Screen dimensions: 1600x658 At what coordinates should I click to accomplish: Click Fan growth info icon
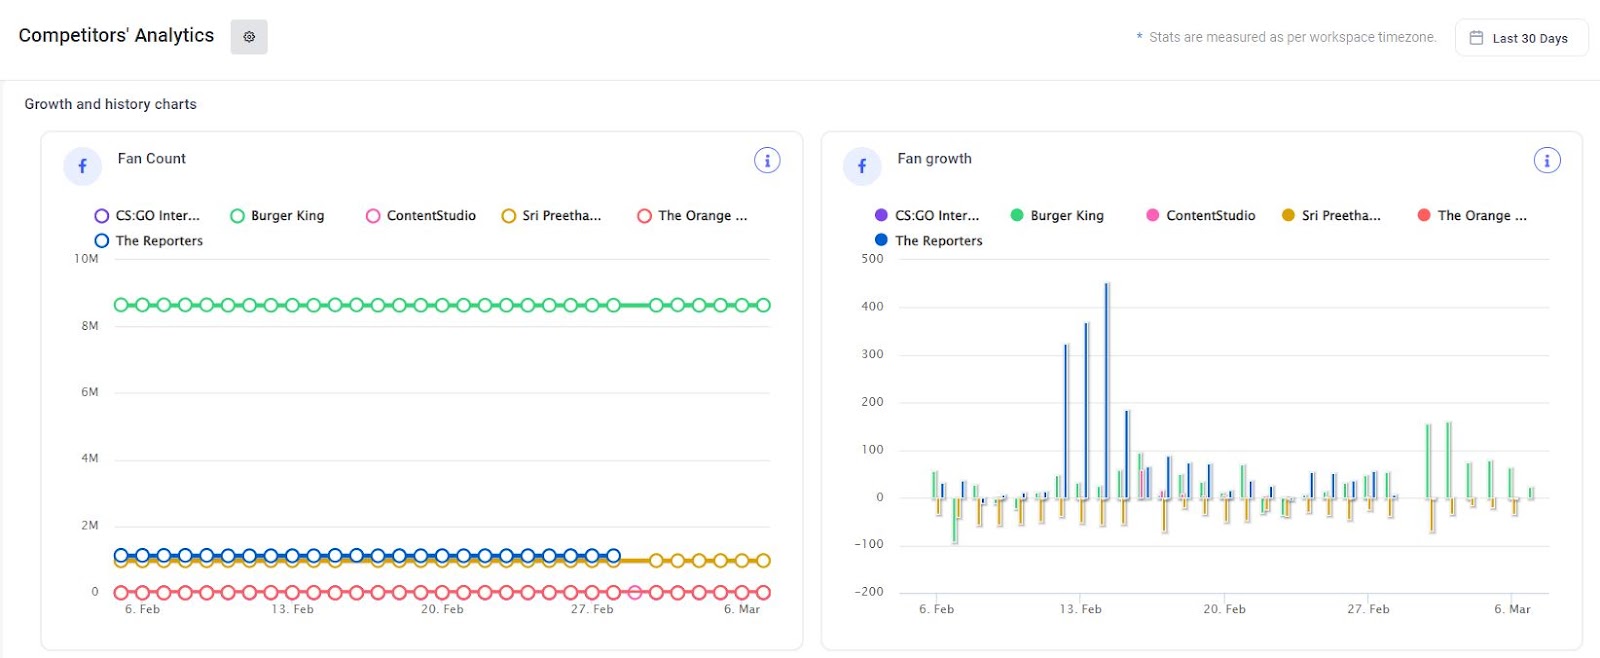1547,160
